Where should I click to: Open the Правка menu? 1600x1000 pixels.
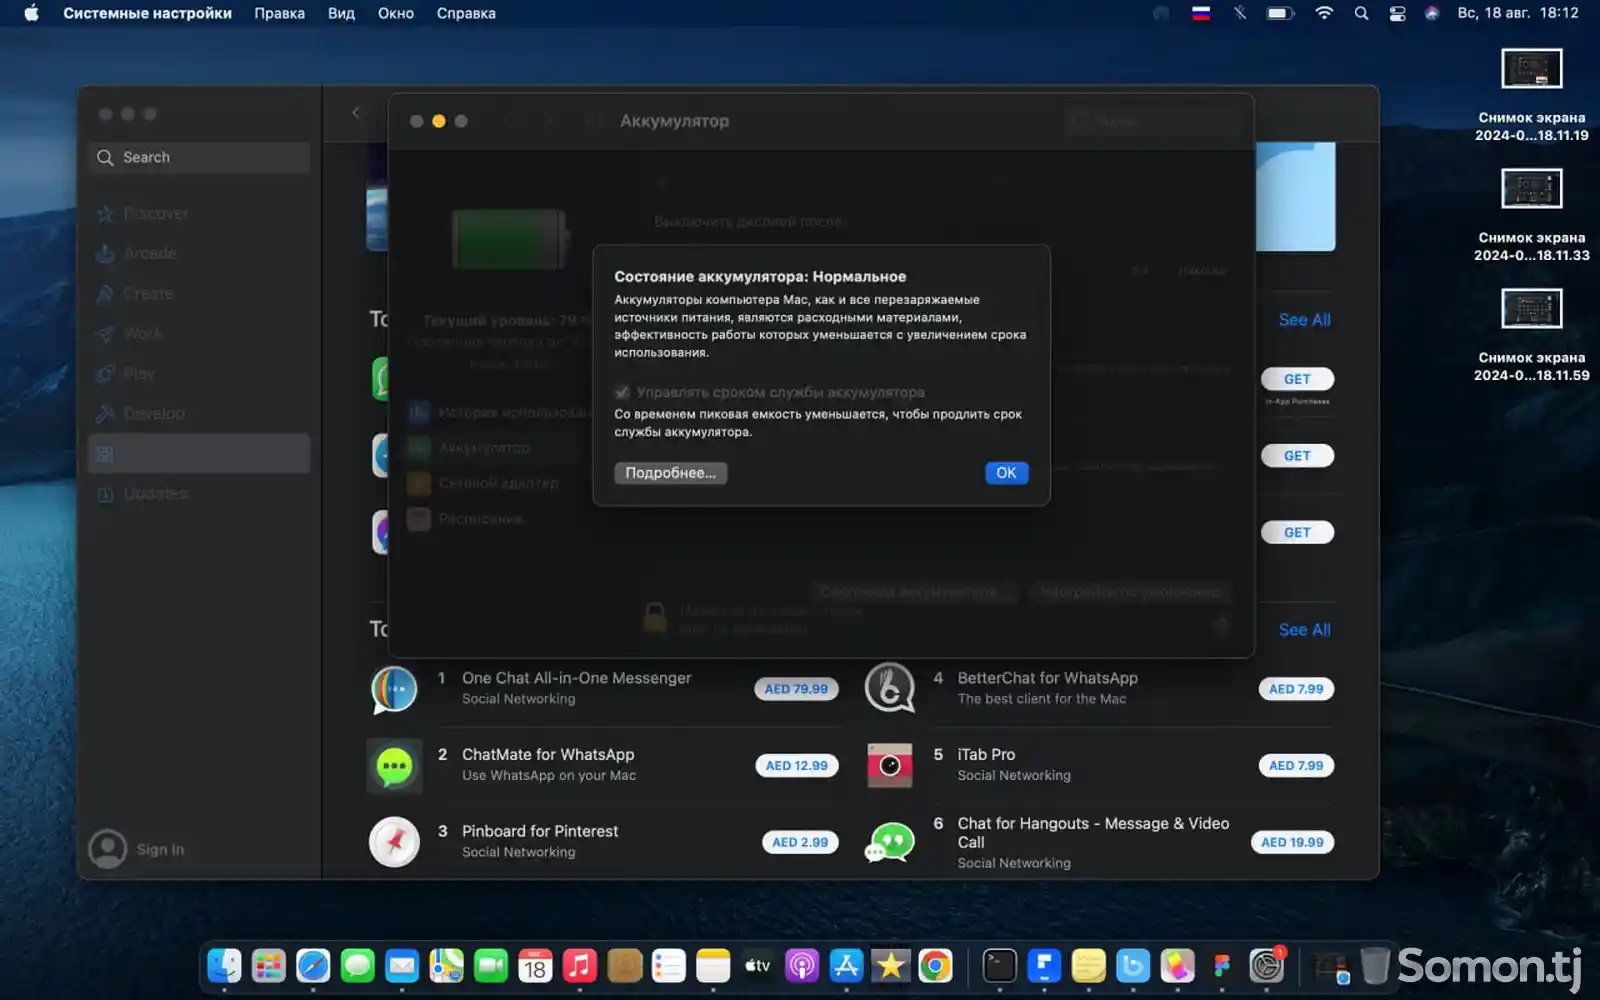279,13
